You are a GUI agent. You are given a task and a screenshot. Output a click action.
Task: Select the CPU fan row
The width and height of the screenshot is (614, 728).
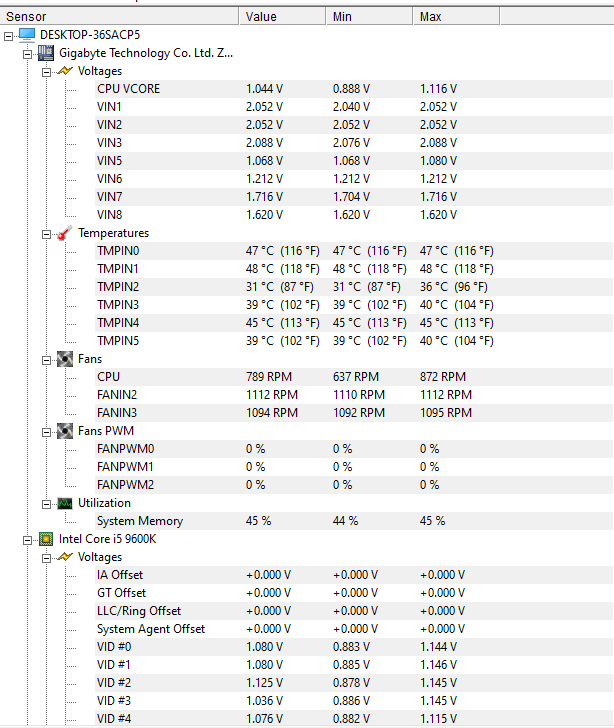tap(354, 377)
